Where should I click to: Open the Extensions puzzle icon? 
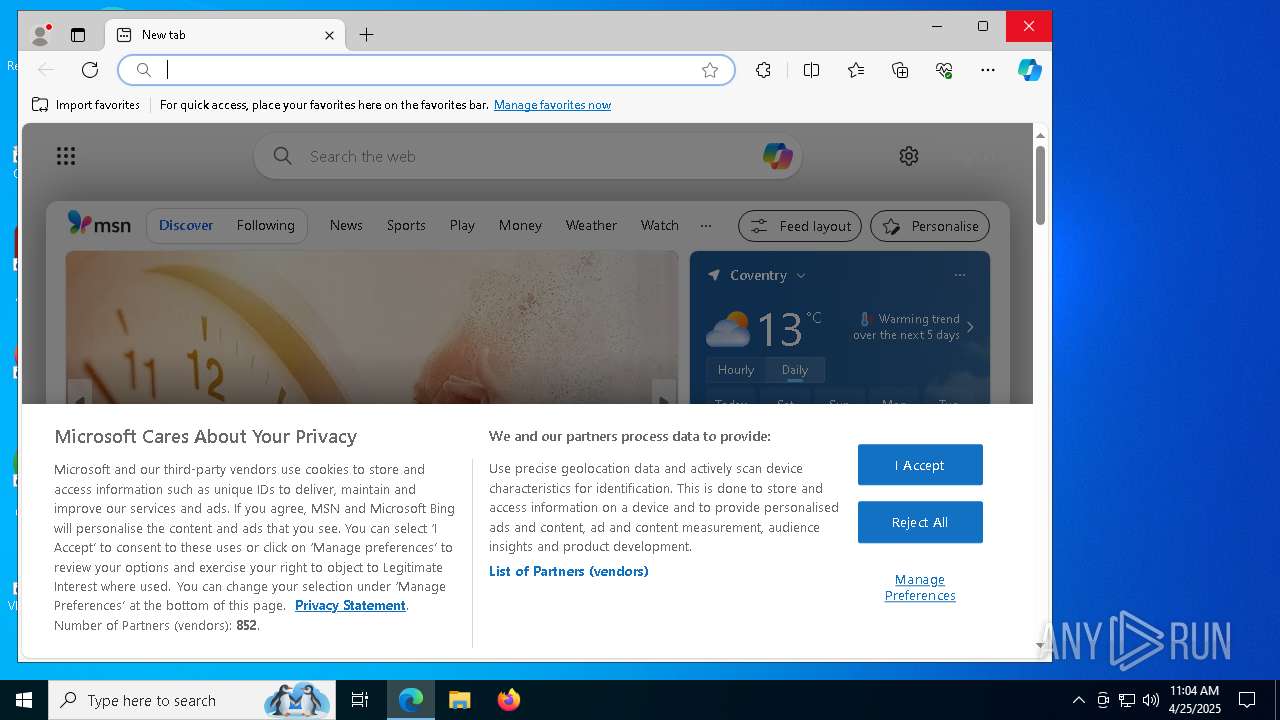point(763,70)
